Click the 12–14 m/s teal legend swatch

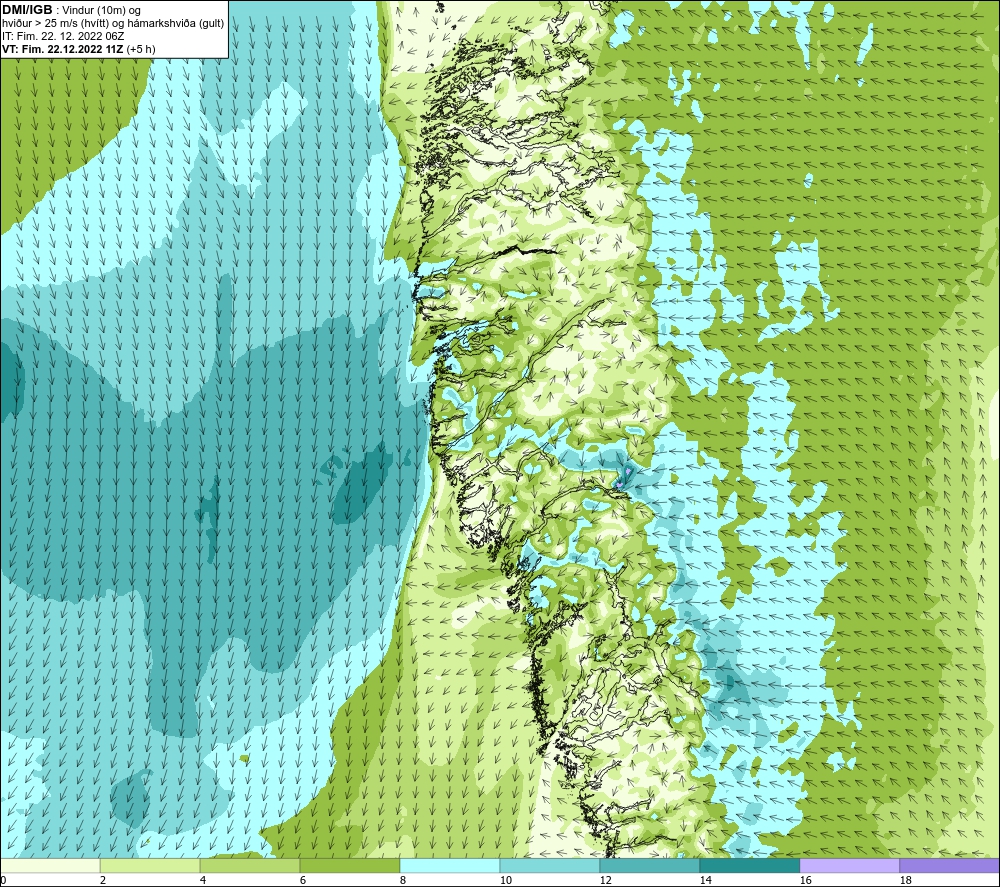pos(650,865)
